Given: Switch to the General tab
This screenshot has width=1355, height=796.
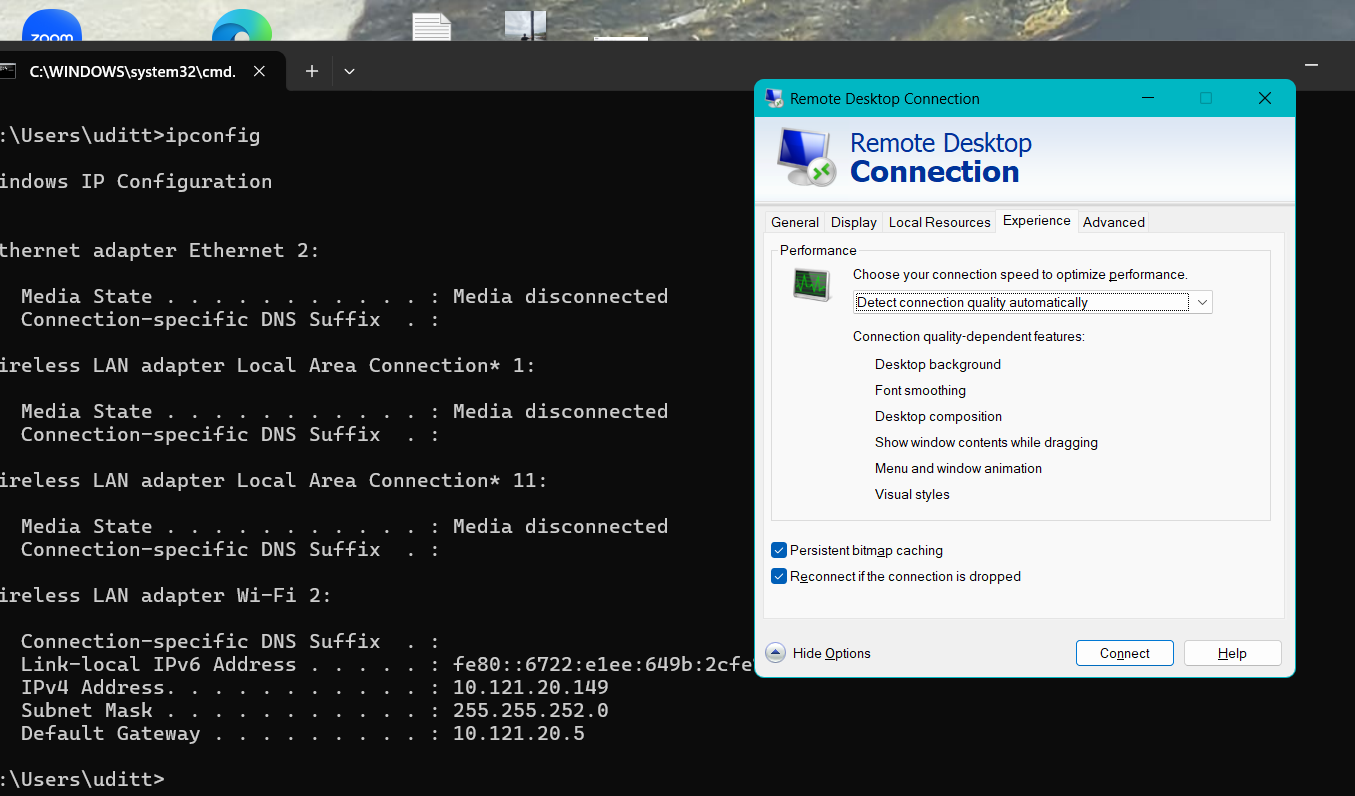Looking at the screenshot, I should pyautogui.click(x=795, y=222).
